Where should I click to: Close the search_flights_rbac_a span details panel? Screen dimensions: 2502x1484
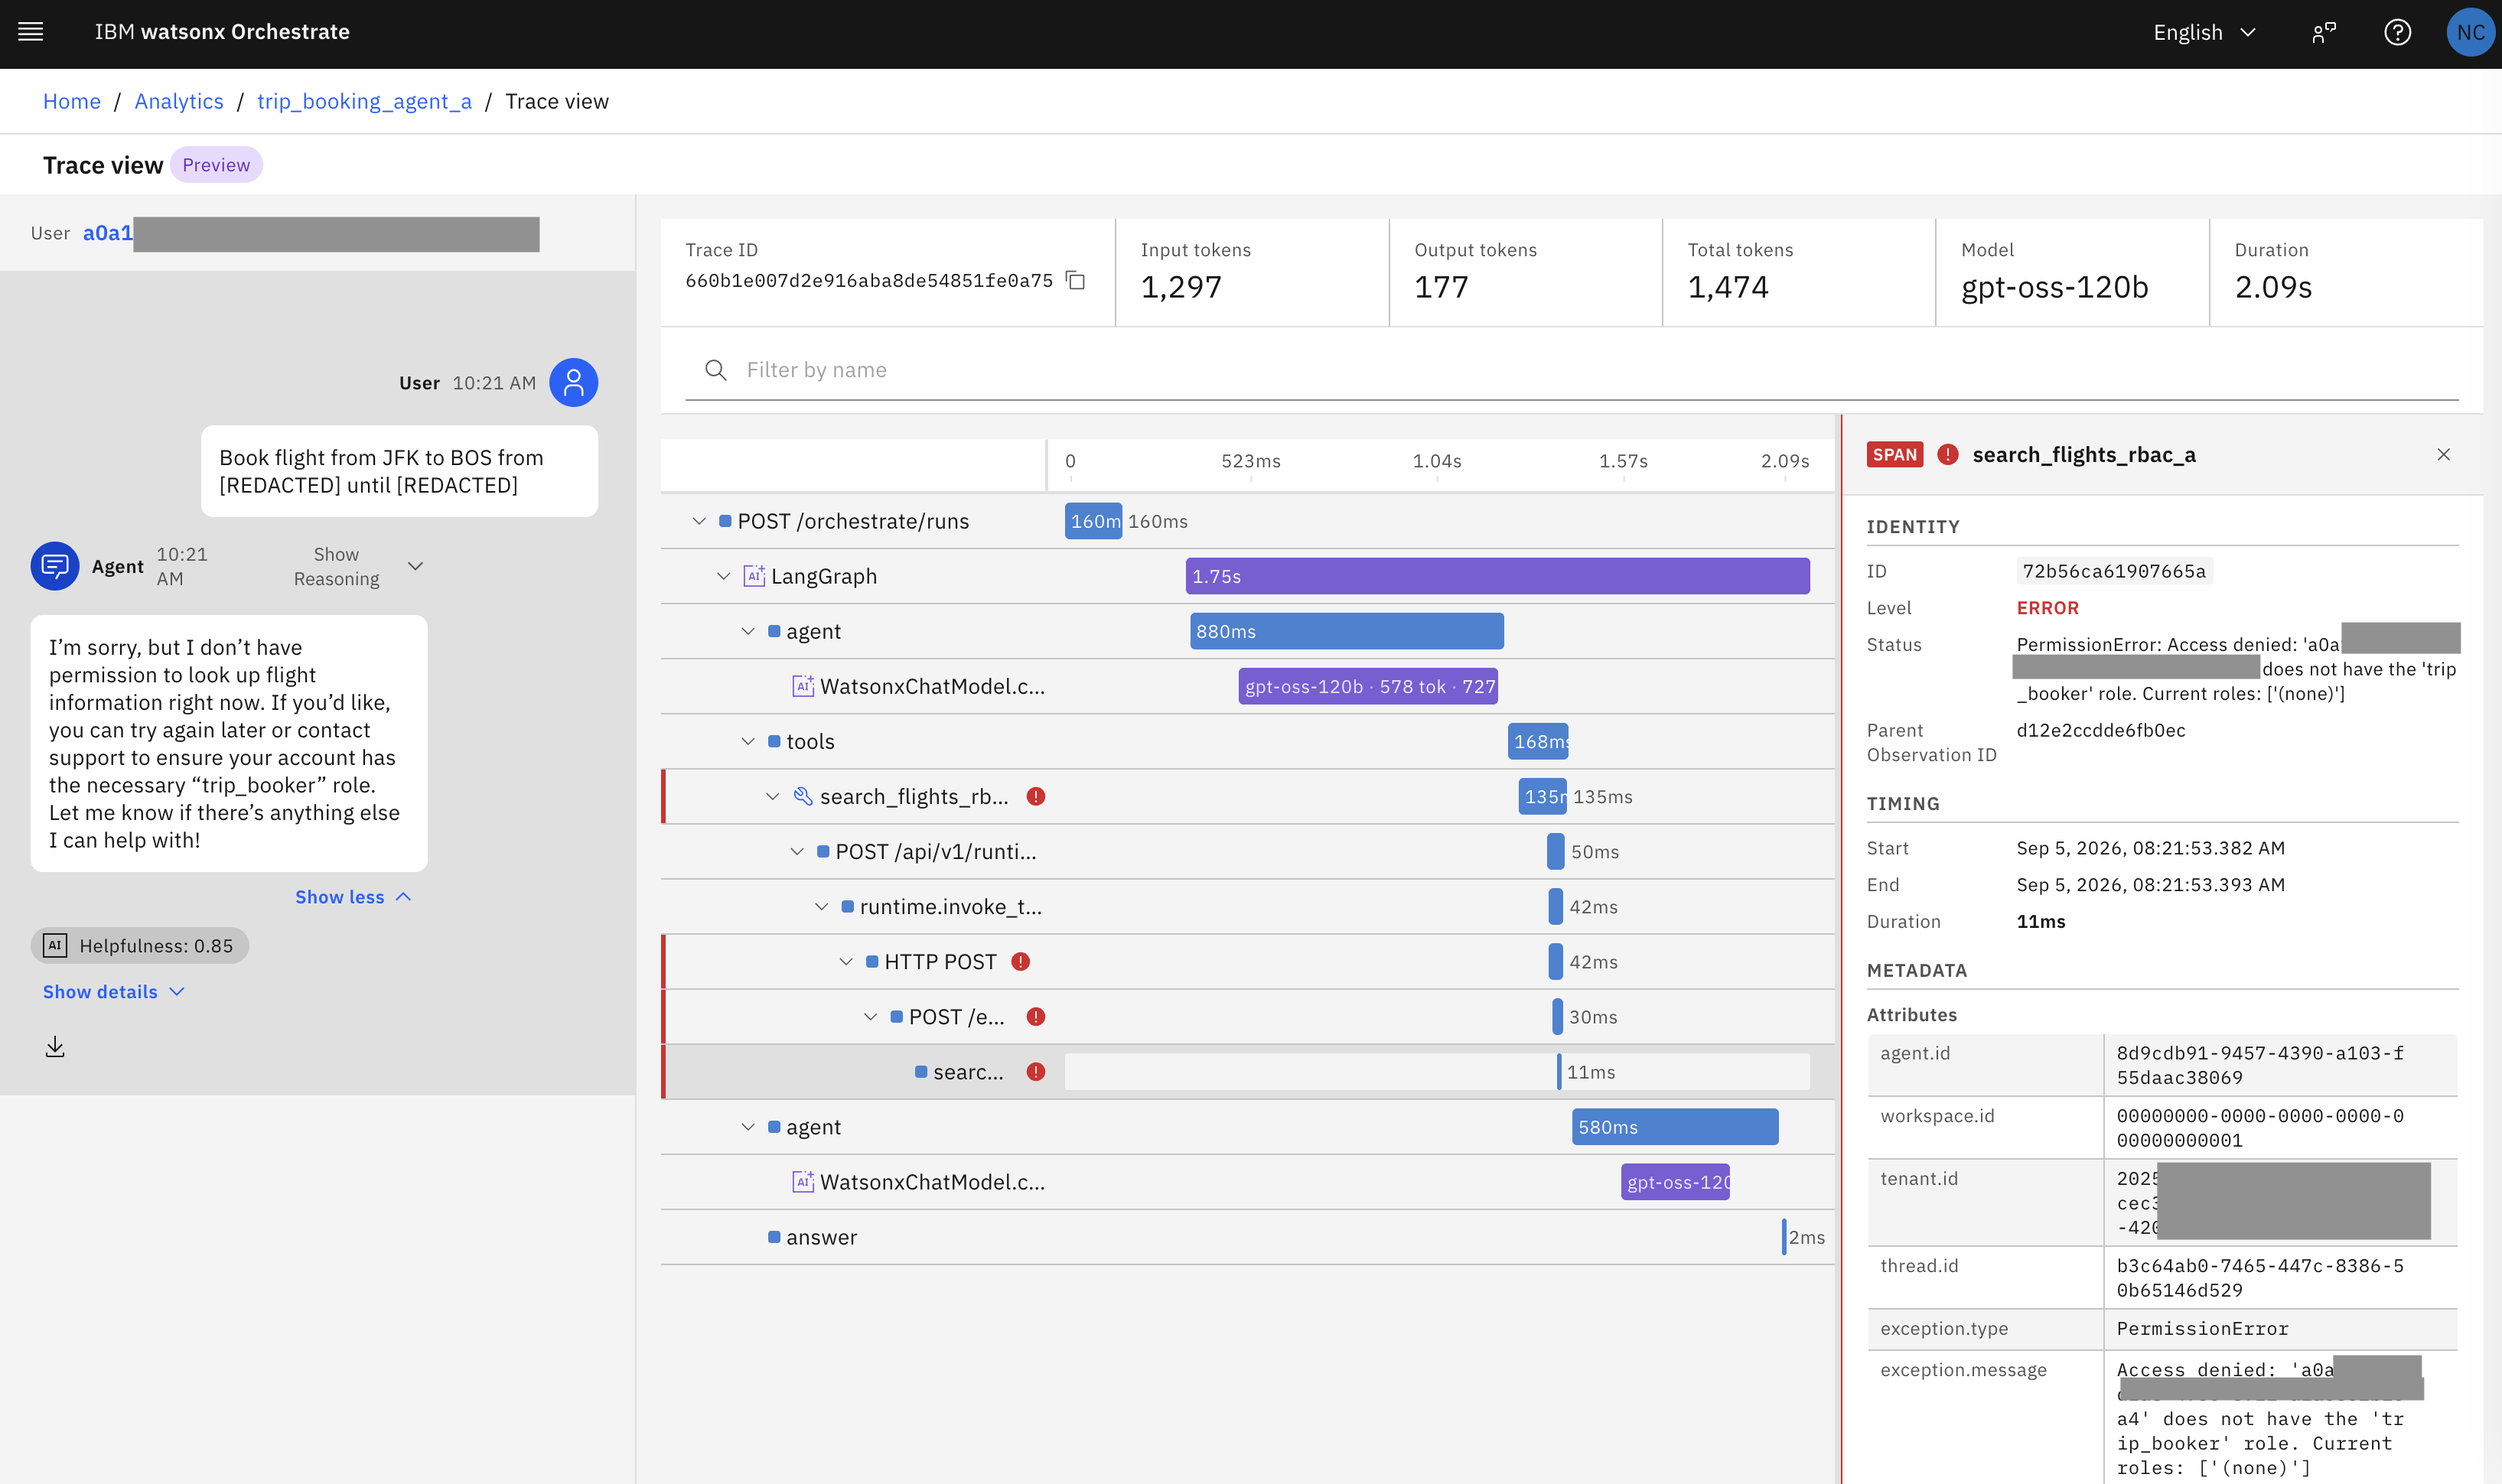(2443, 455)
